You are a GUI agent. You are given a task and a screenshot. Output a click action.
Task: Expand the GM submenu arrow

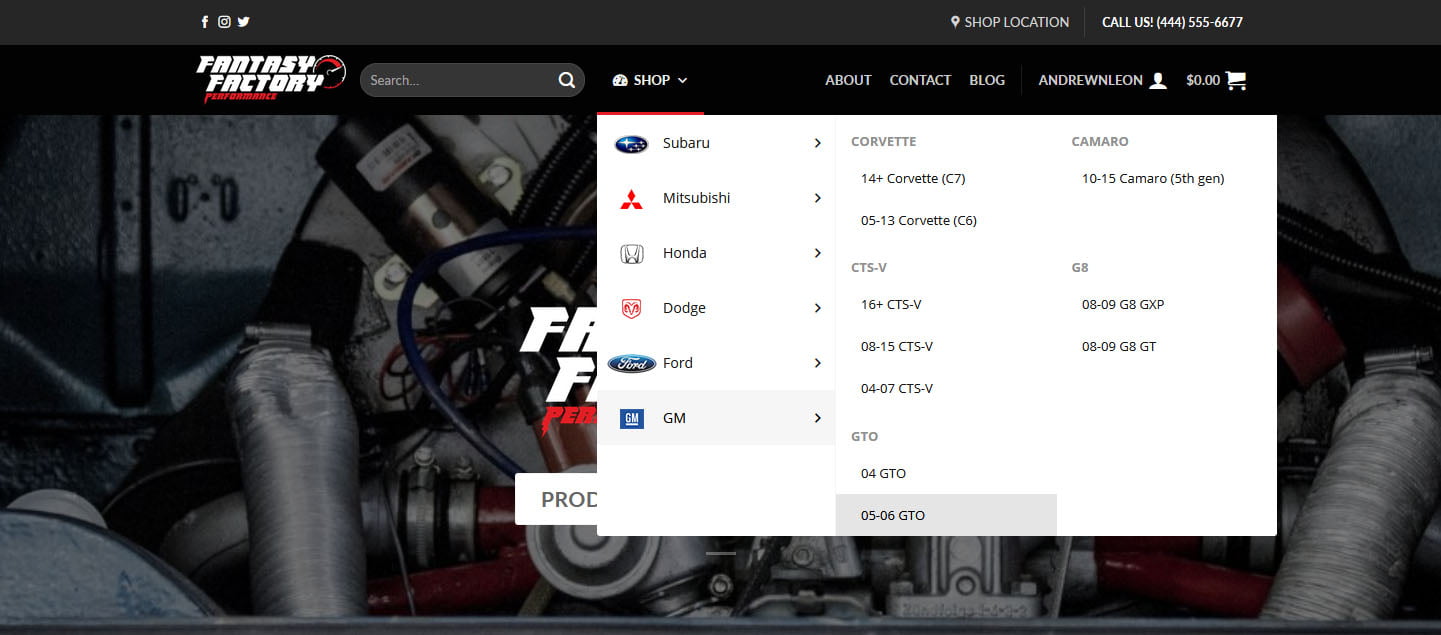[x=817, y=419]
